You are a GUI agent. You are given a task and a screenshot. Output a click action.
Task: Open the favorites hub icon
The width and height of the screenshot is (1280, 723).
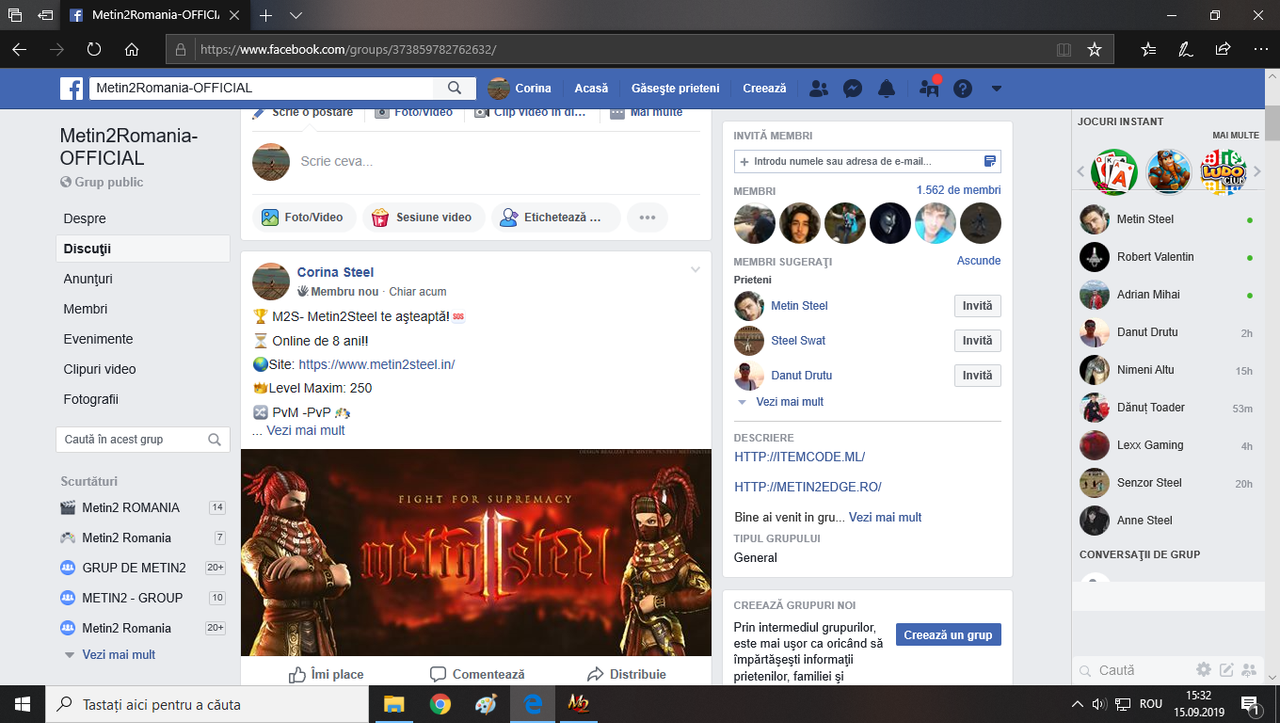click(x=1149, y=49)
